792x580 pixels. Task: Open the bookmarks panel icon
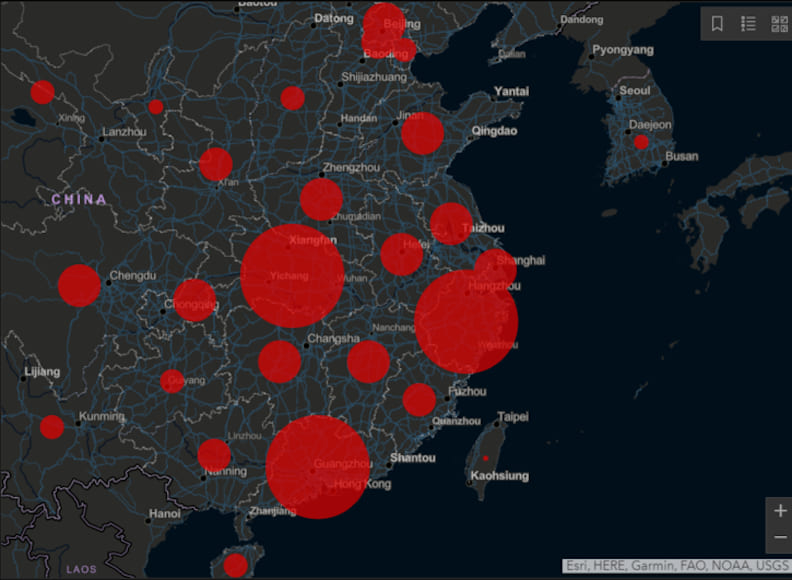tap(717, 24)
